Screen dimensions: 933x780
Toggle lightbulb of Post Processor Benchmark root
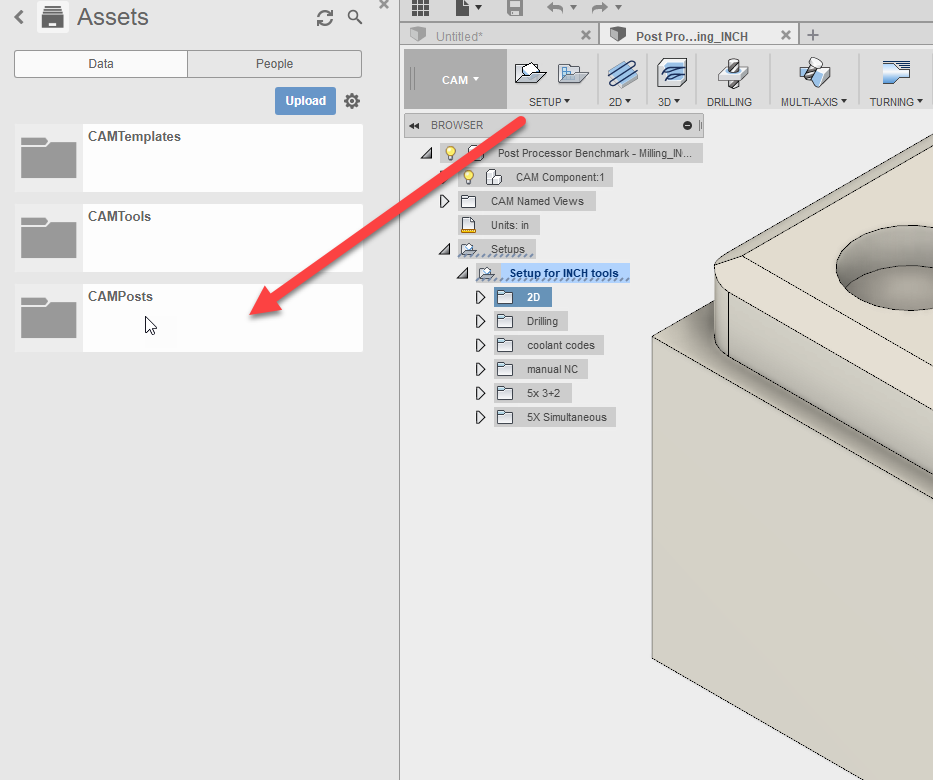coord(450,153)
